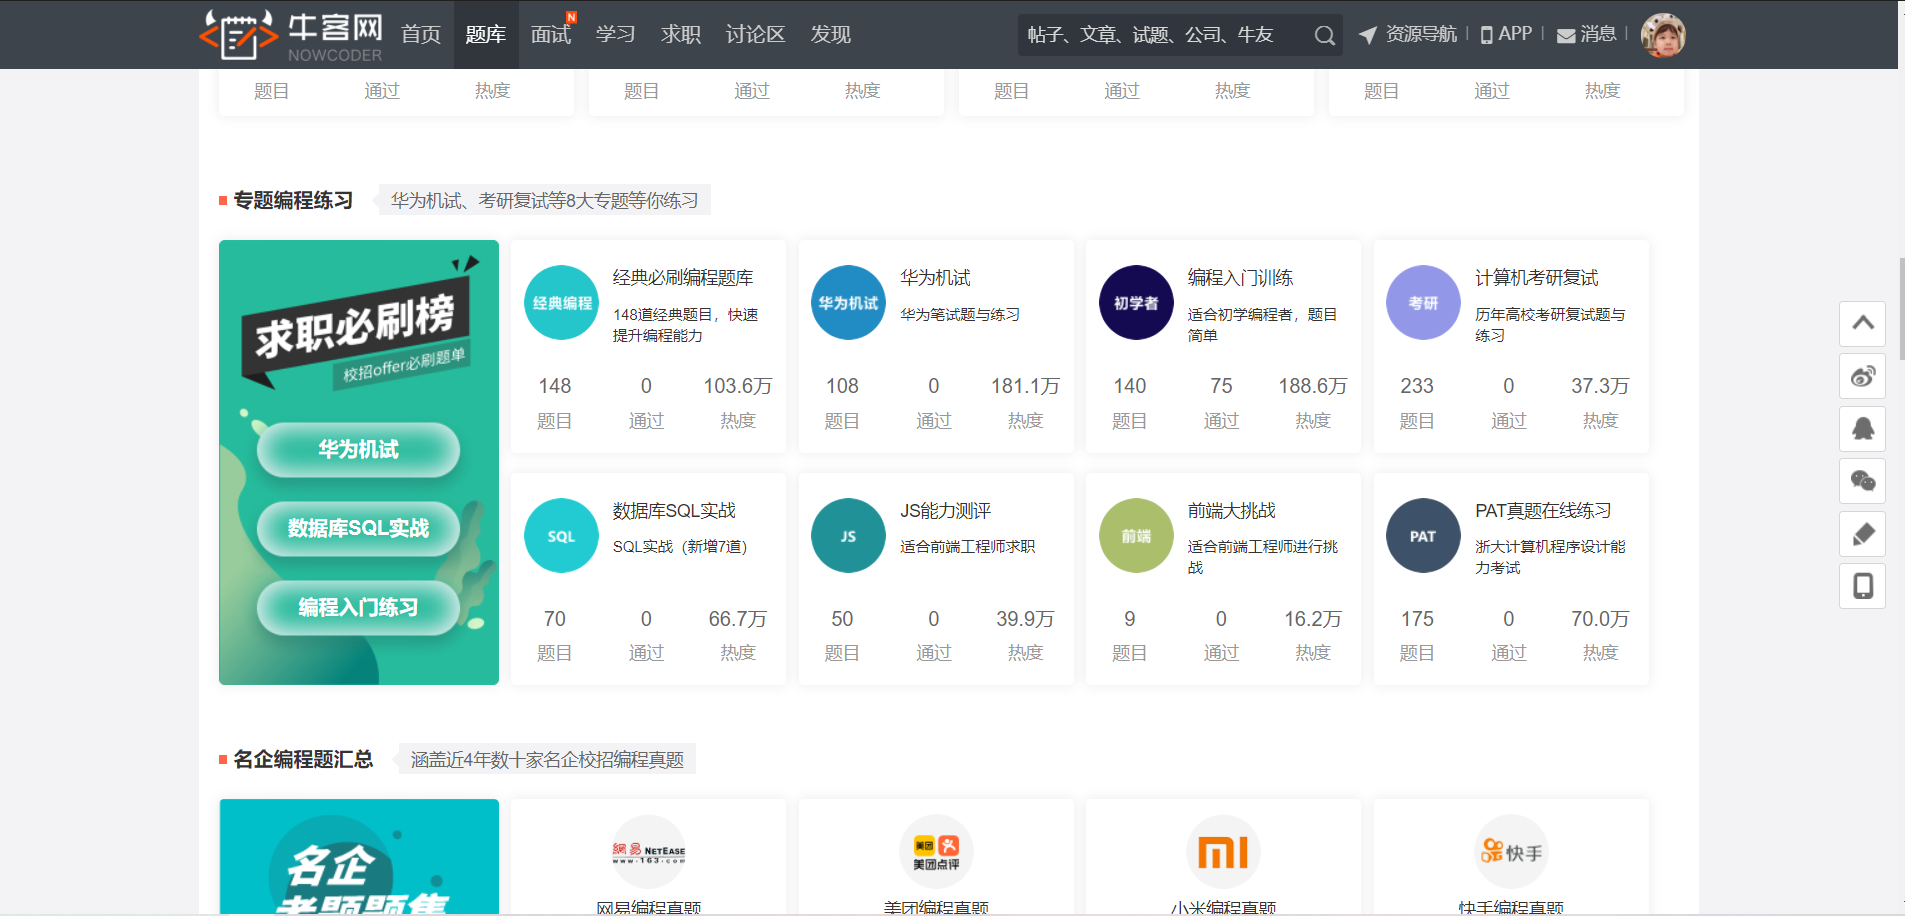Viewport: 1905px width, 916px height.
Task: Open the NetEase logo icon
Action: click(649, 852)
